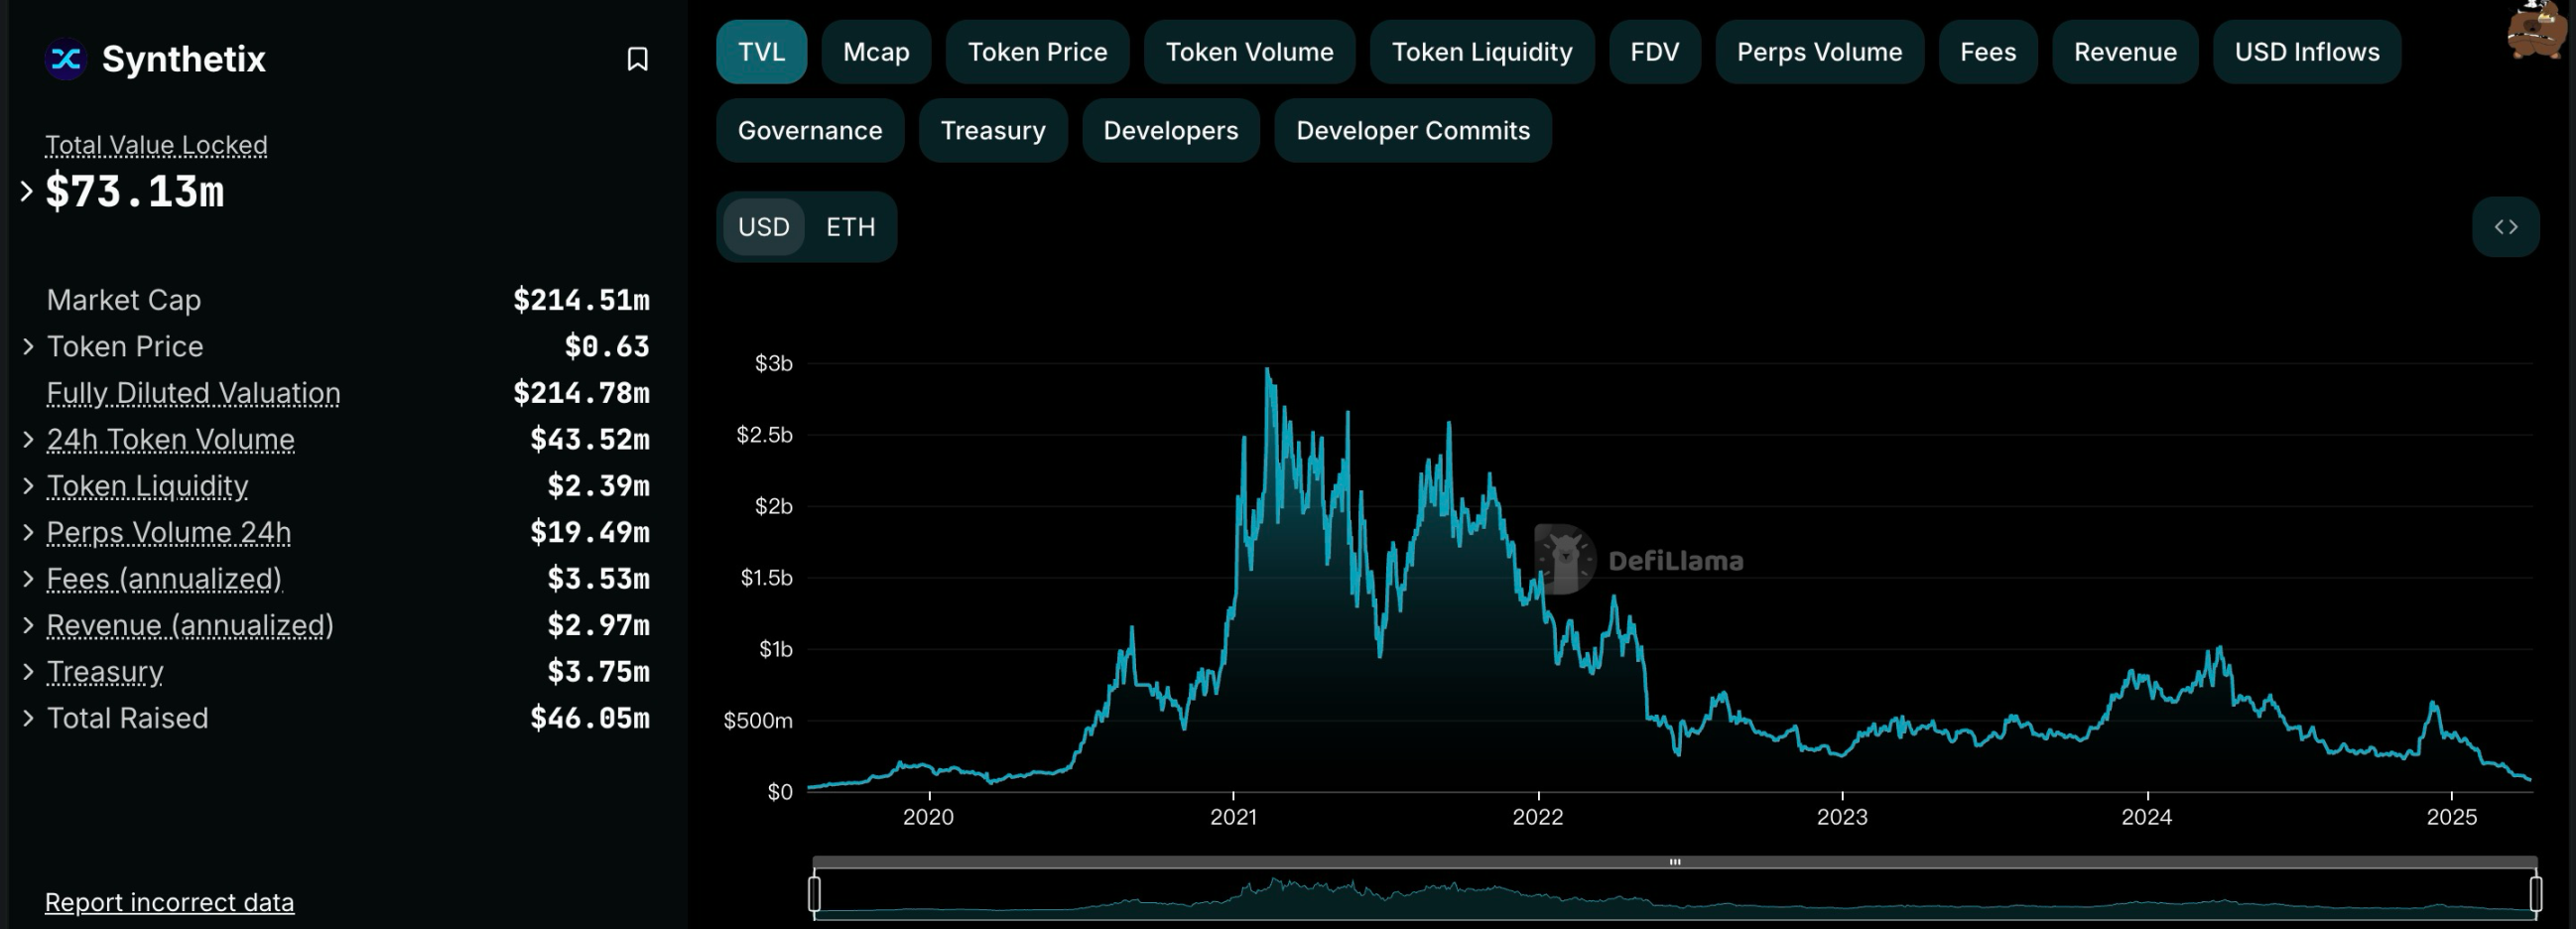The width and height of the screenshot is (2576, 929).
Task: Click the mini overview chart in the range selector
Action: (1675, 895)
